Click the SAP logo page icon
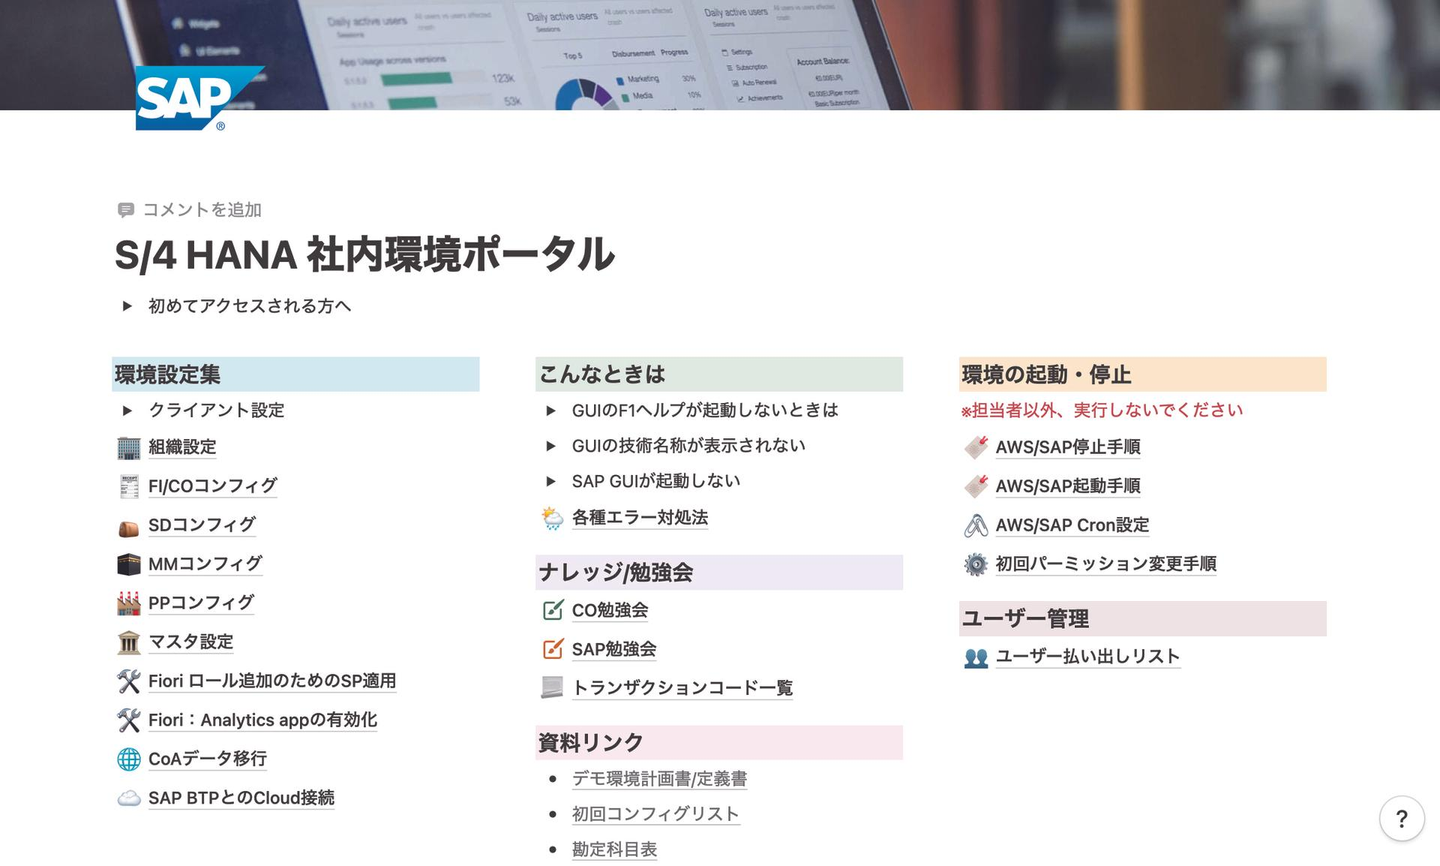The height and width of the screenshot is (866, 1440). (198, 98)
